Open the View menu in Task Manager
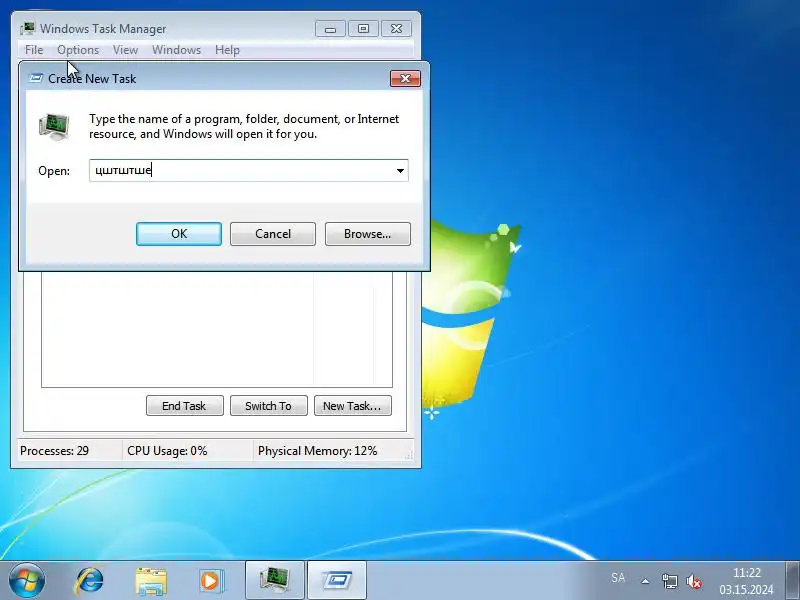The image size is (800, 600). coord(126,50)
